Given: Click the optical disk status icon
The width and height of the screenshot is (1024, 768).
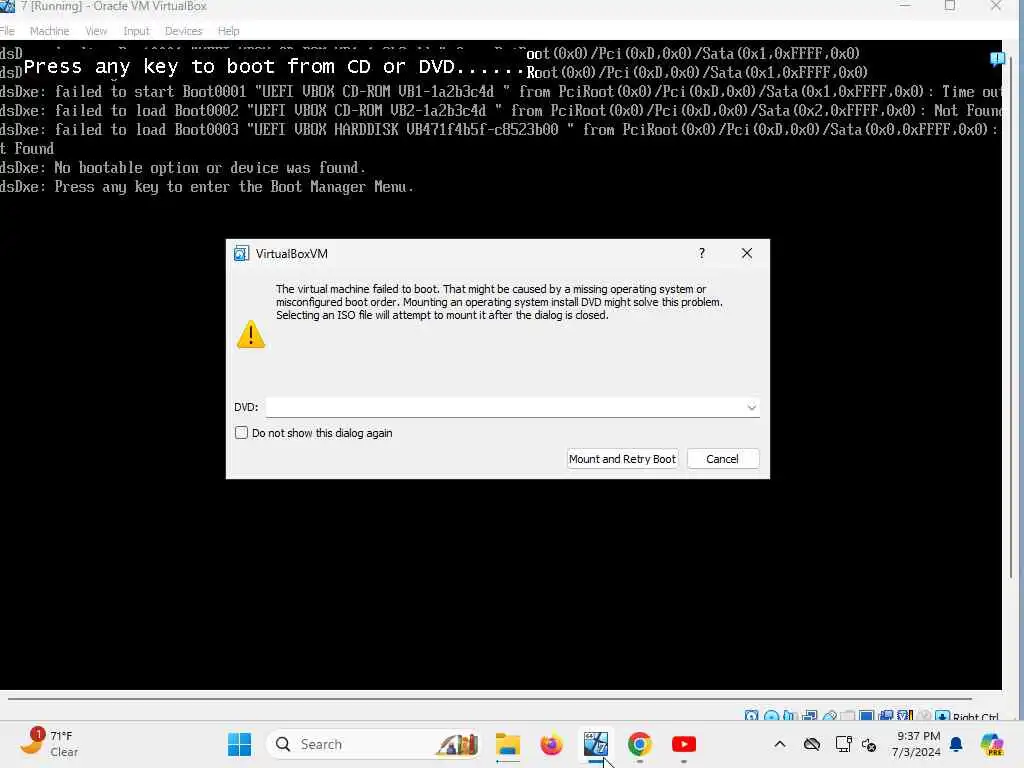Looking at the screenshot, I should tap(771, 716).
